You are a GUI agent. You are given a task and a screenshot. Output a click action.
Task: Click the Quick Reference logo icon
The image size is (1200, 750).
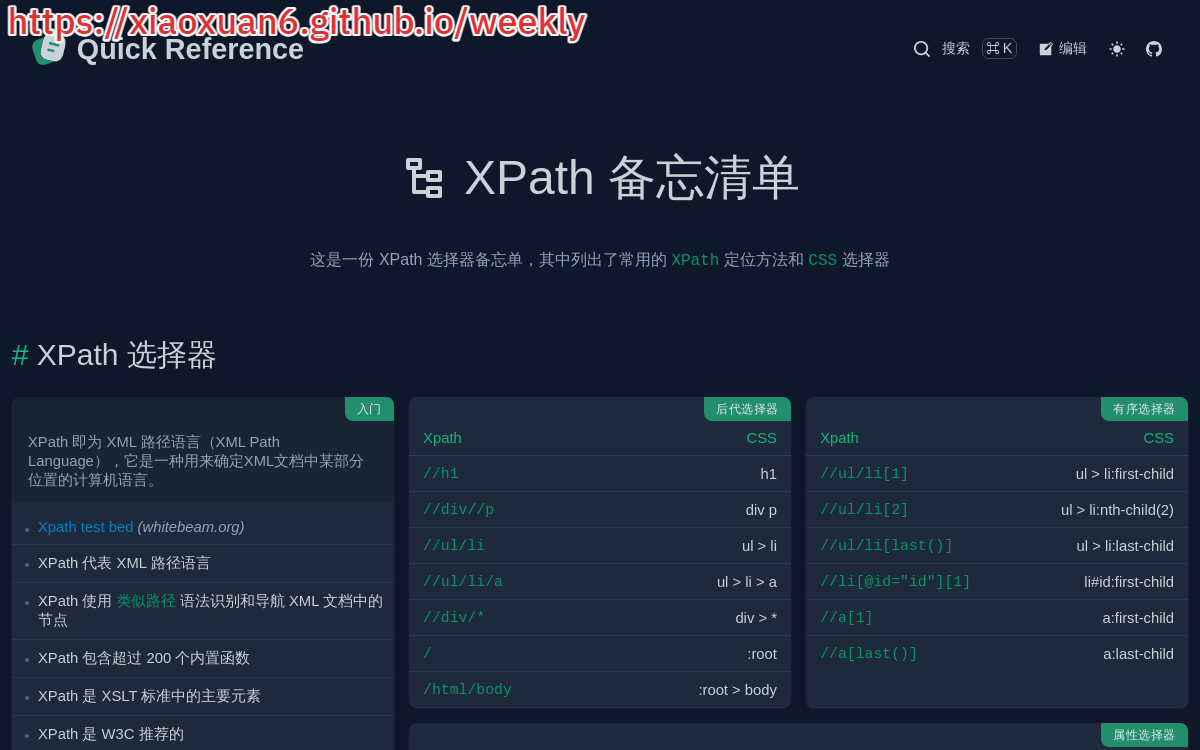tap(48, 49)
